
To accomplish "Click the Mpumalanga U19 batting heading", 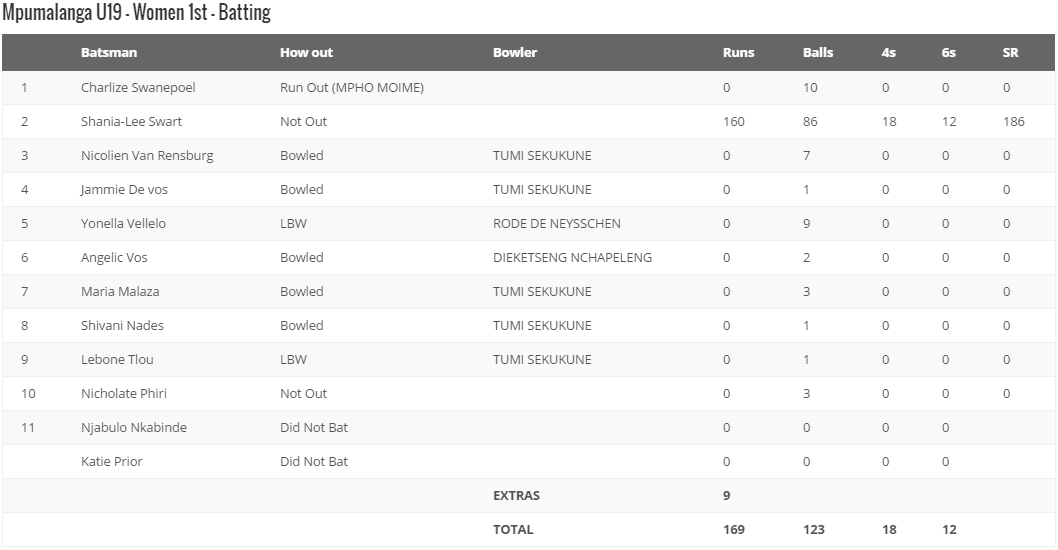I will [x=137, y=13].
